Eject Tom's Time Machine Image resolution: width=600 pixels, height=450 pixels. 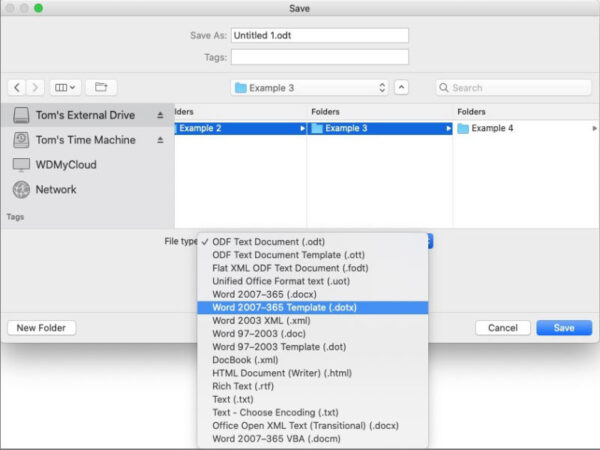160,140
